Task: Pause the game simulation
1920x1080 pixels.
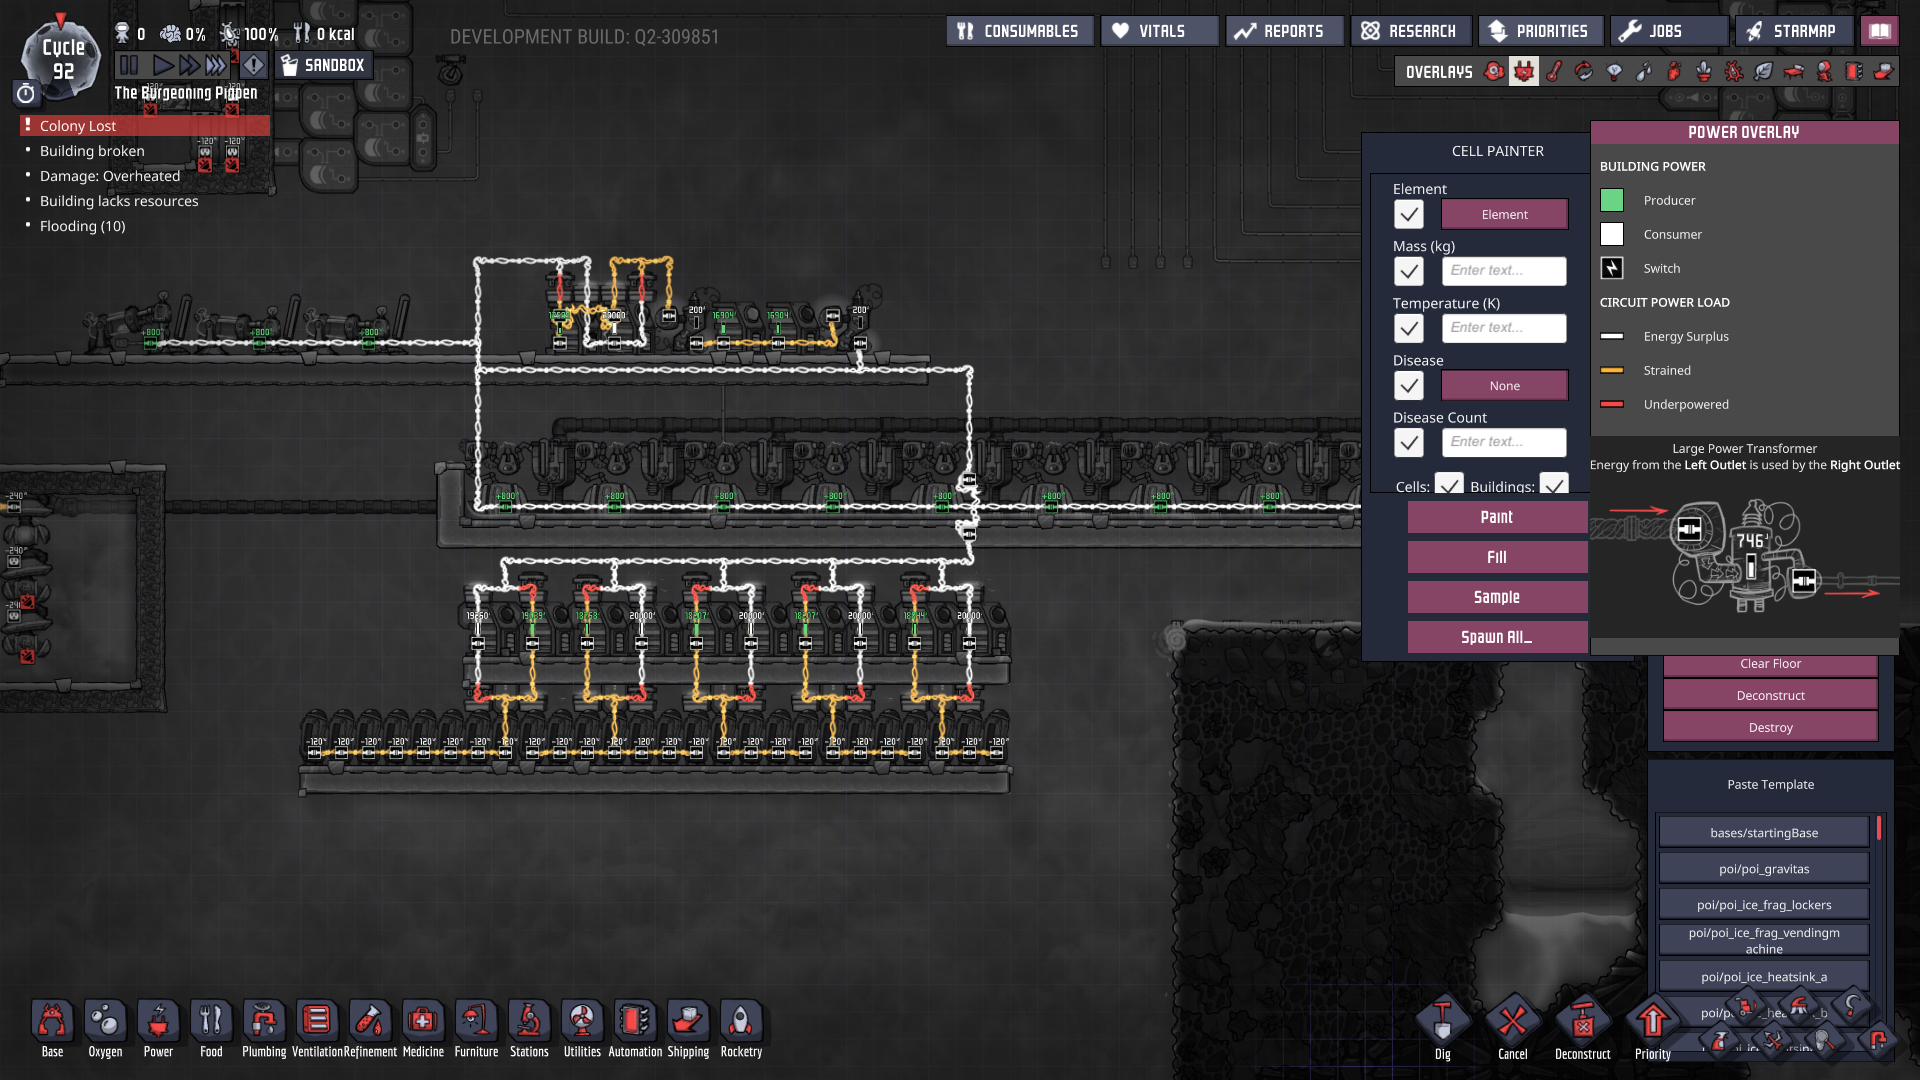Action: [129, 66]
